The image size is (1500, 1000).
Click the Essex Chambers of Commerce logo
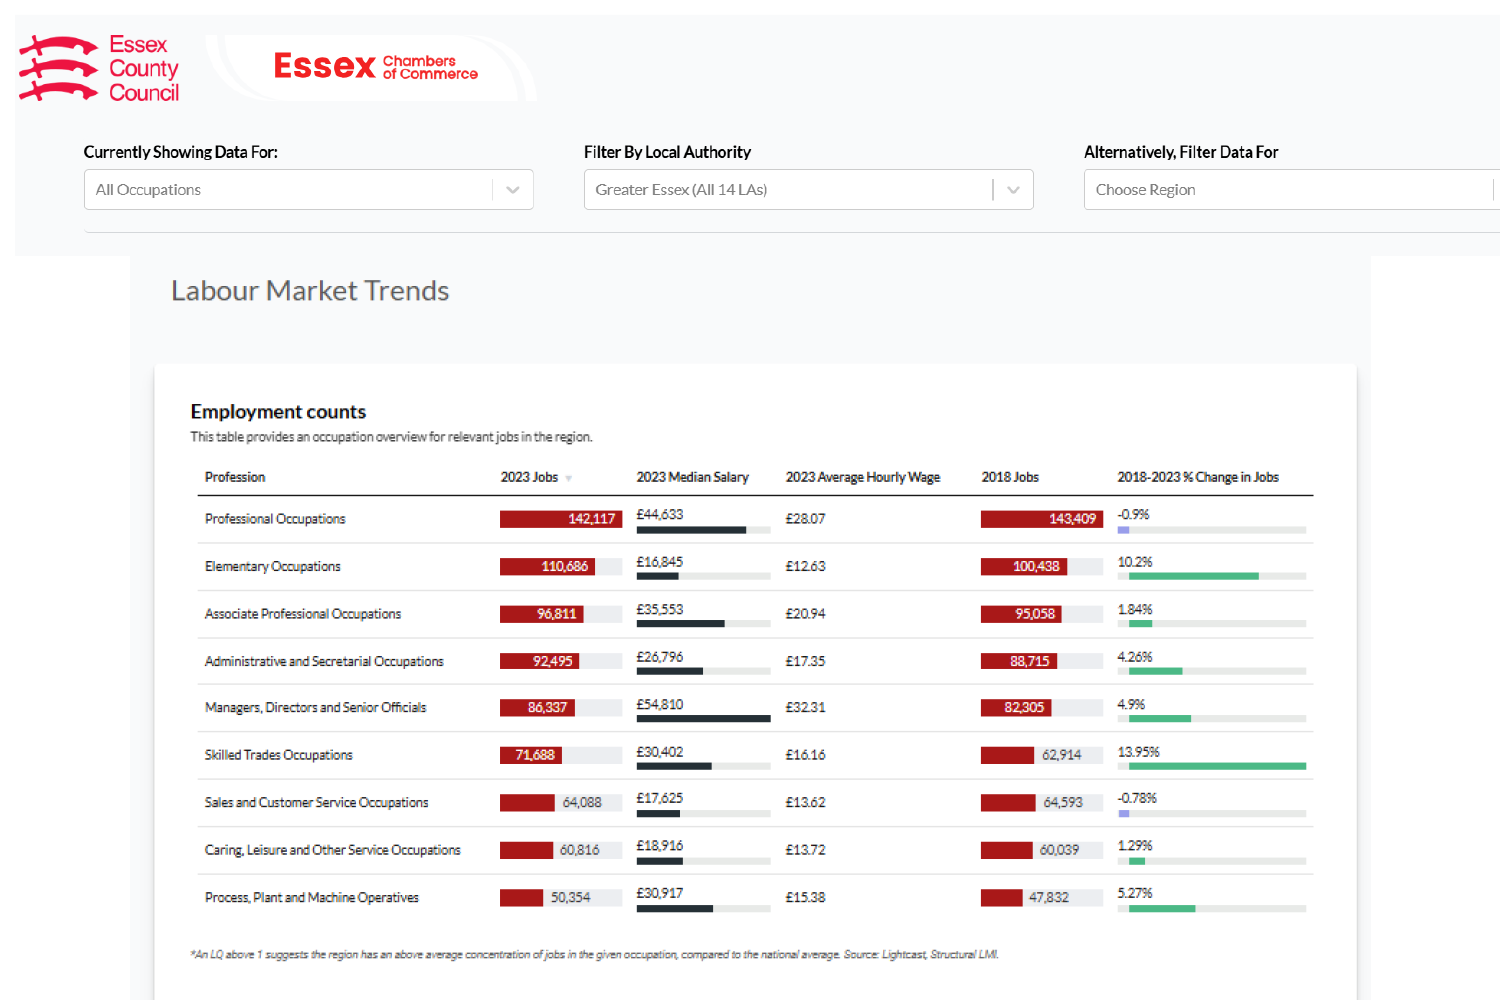[375, 67]
